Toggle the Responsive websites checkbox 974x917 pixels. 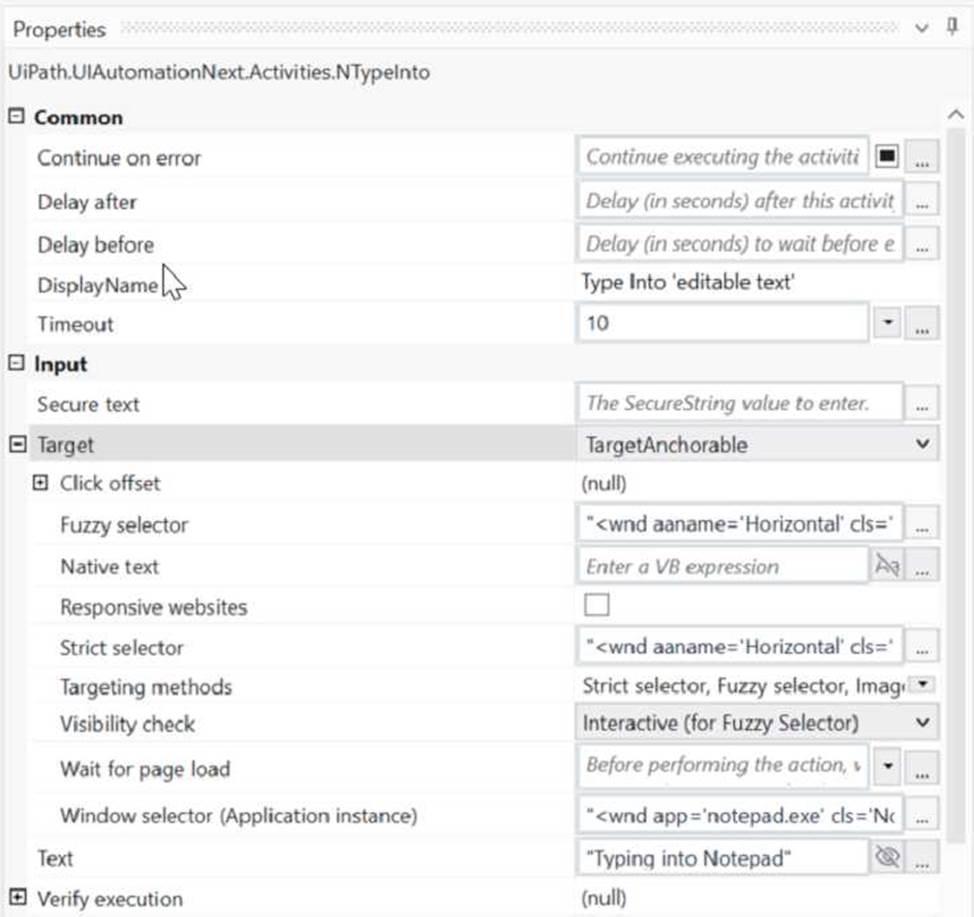(596, 604)
